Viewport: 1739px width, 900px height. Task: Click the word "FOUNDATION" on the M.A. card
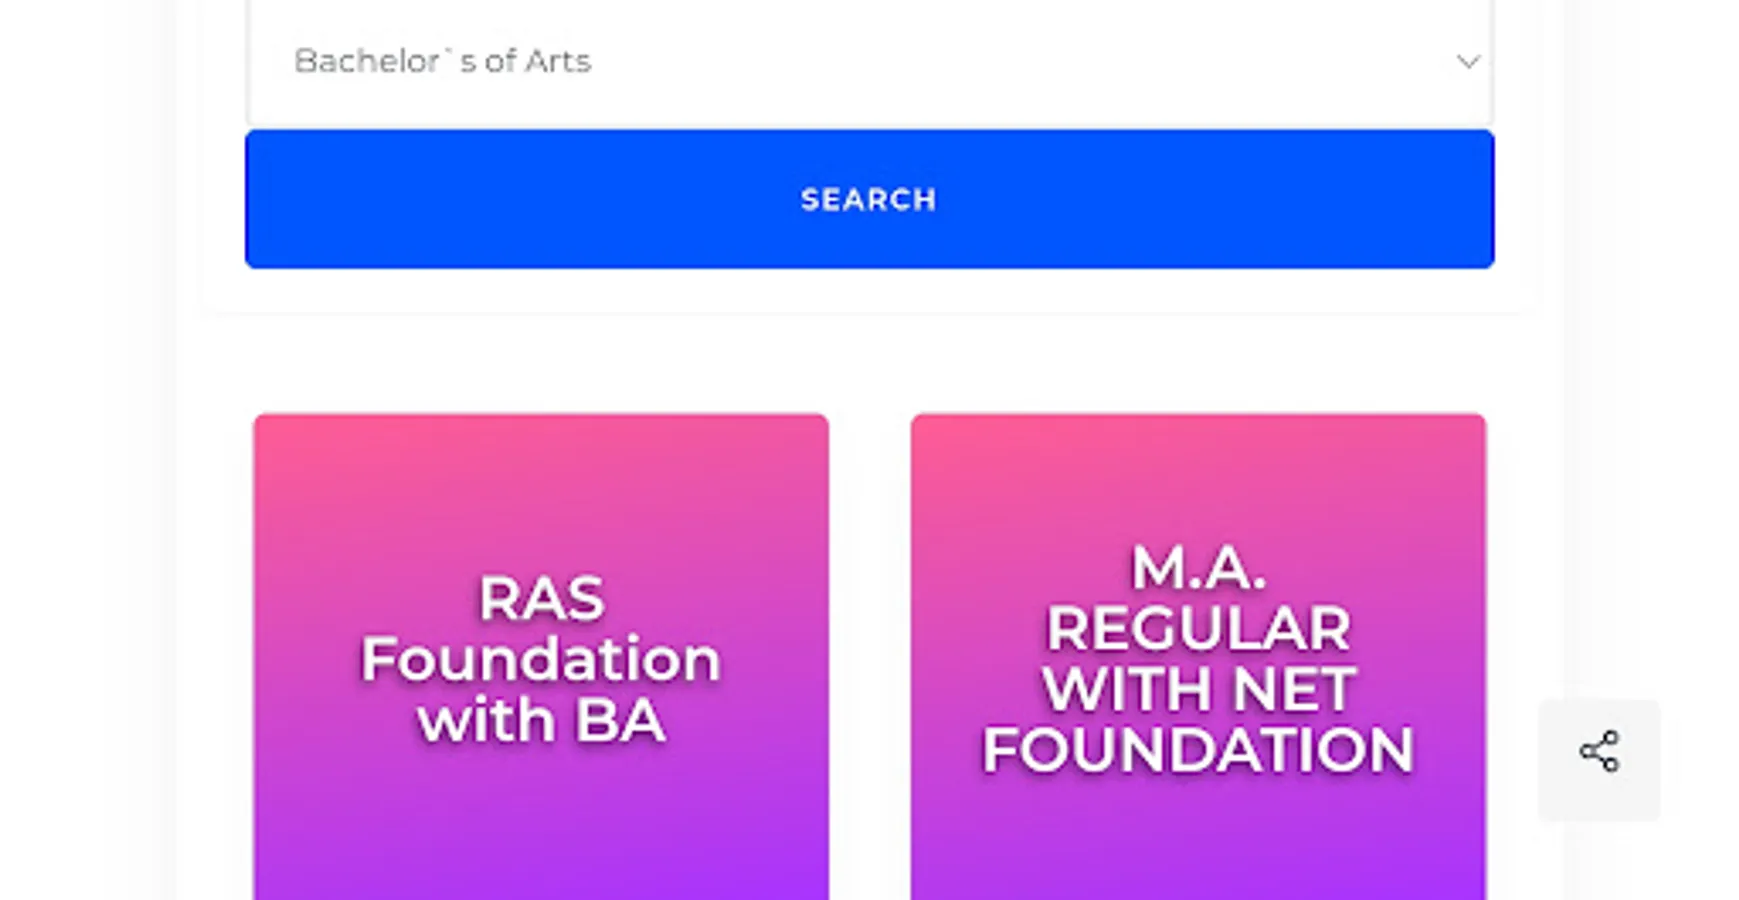tap(1198, 750)
